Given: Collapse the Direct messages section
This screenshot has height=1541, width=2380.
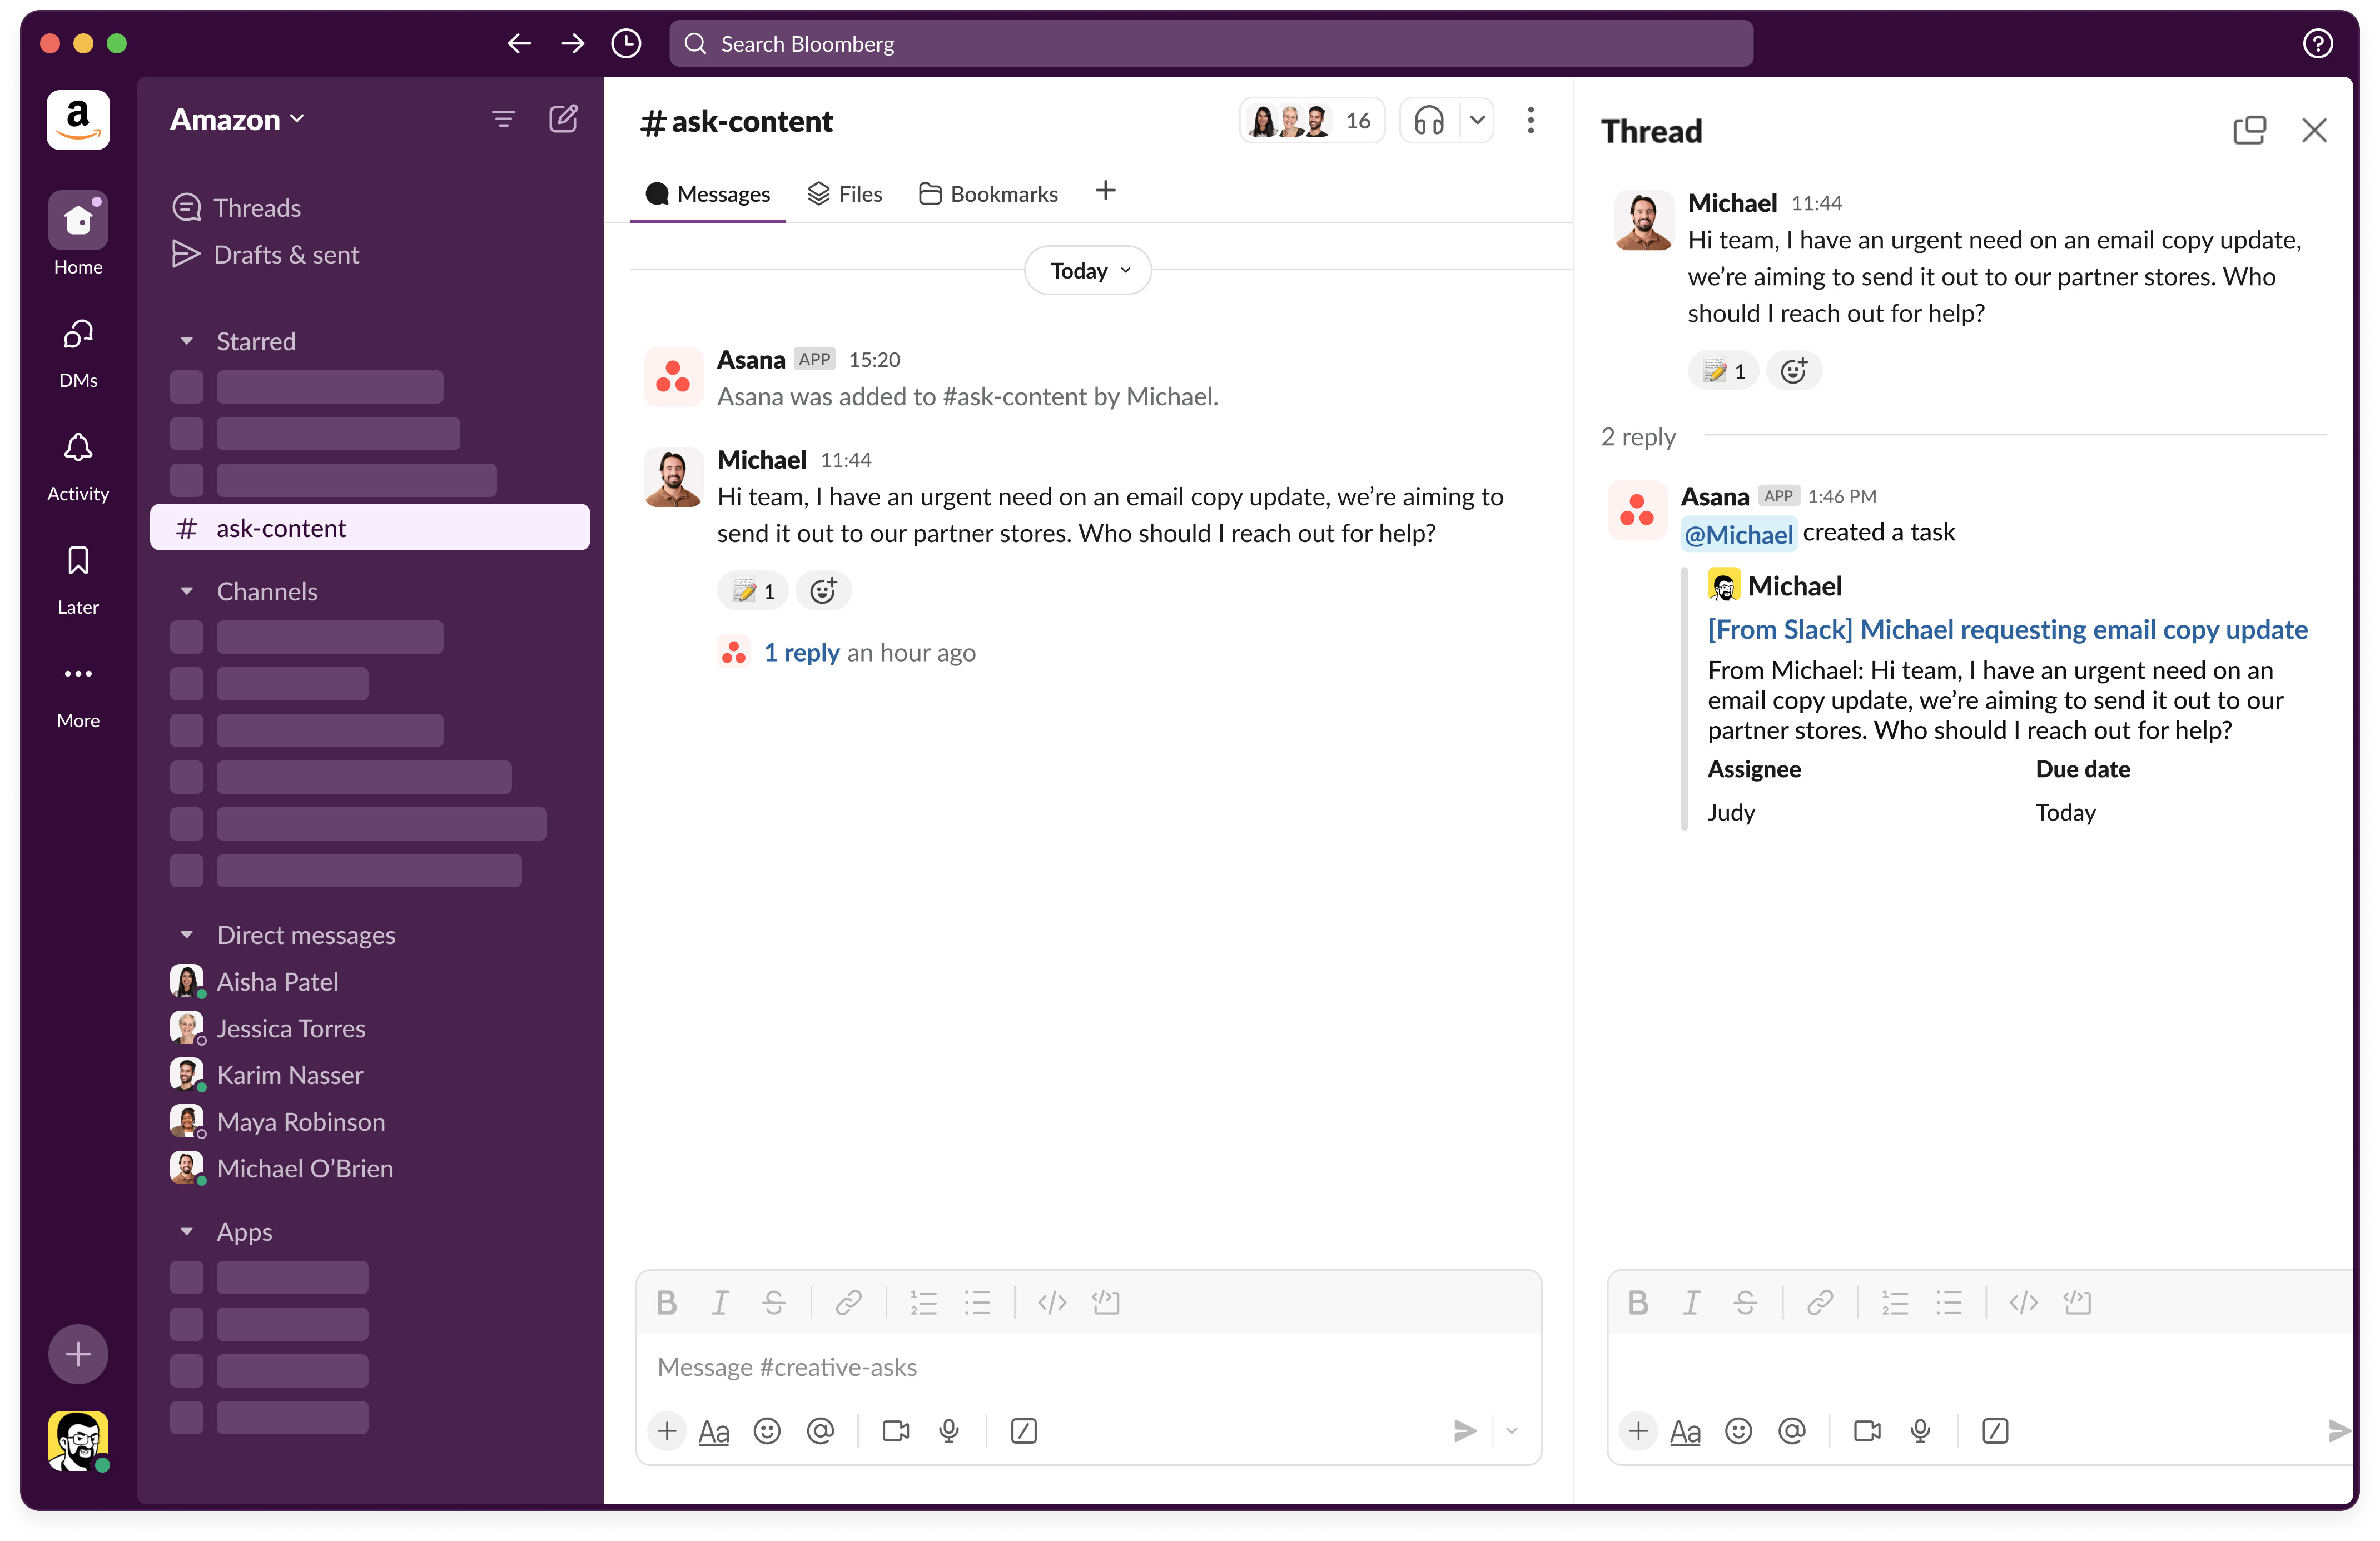Looking at the screenshot, I should point(186,935).
